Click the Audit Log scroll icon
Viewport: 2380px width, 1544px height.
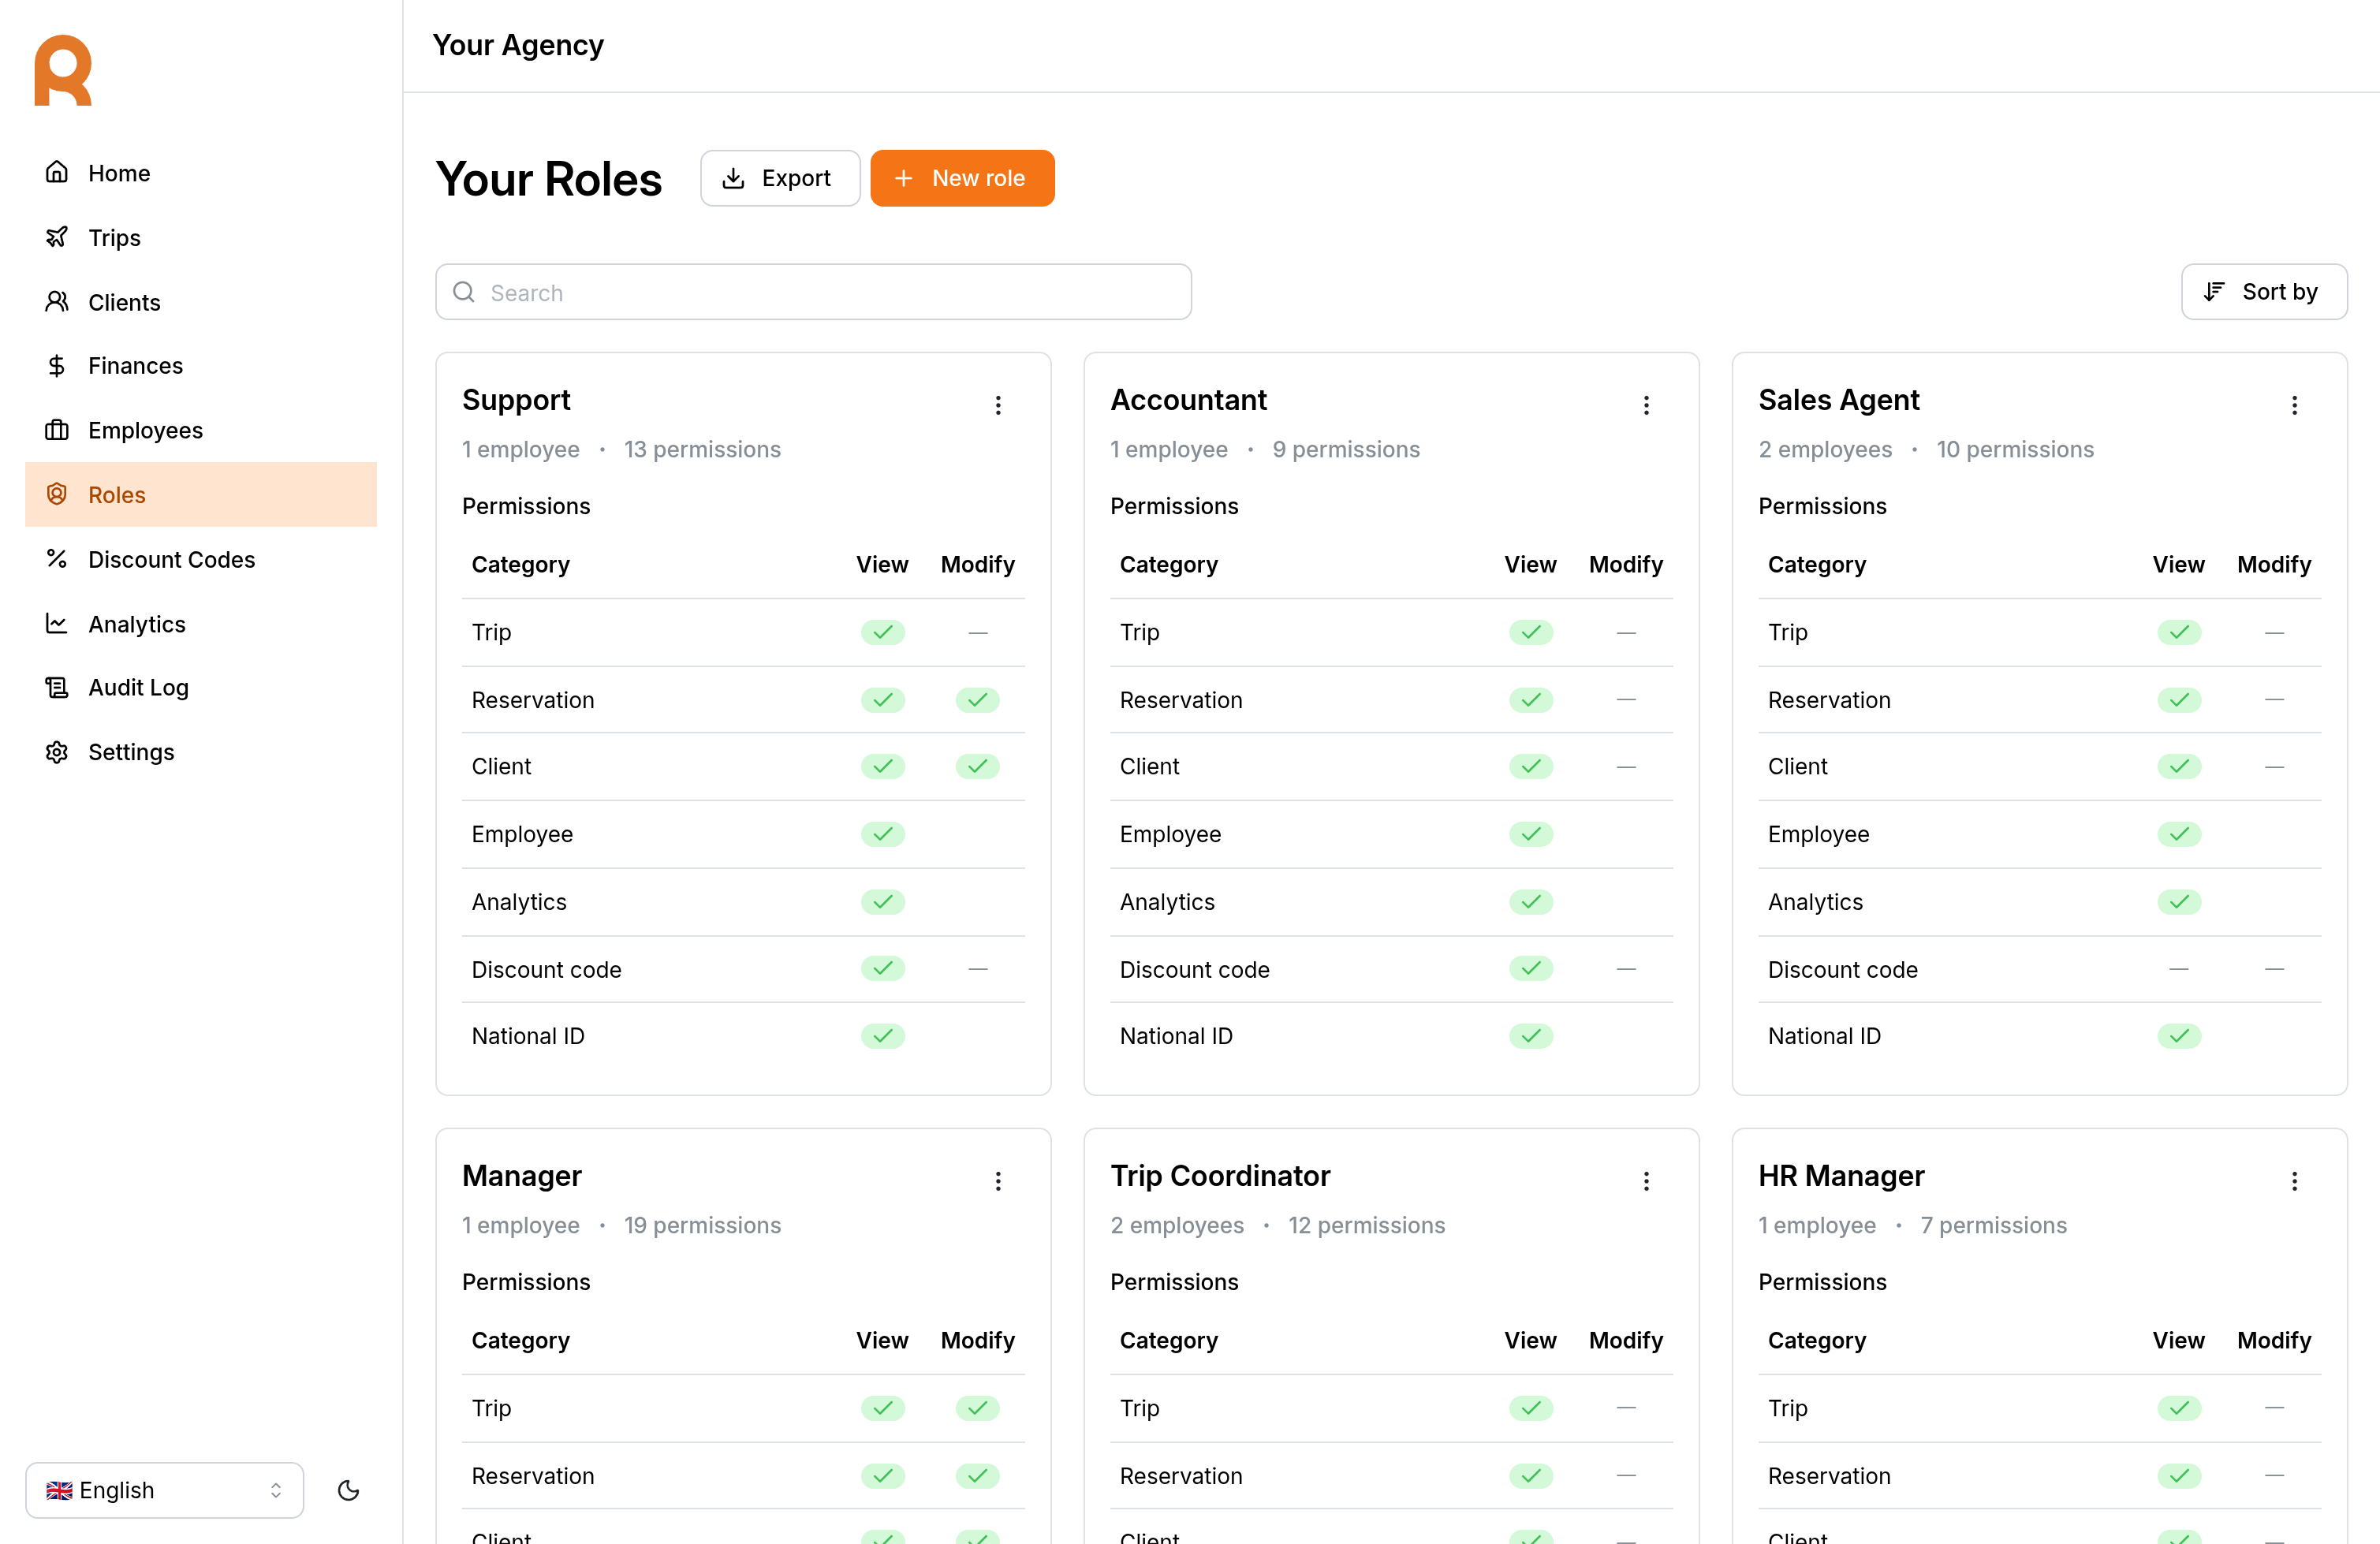[x=57, y=687]
